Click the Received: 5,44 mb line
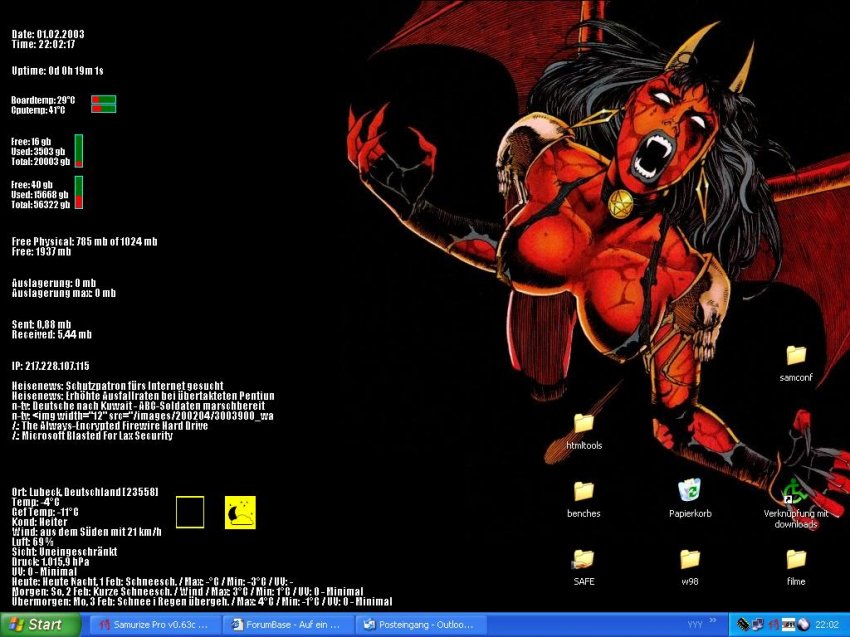The width and height of the screenshot is (850, 637). click(51, 335)
